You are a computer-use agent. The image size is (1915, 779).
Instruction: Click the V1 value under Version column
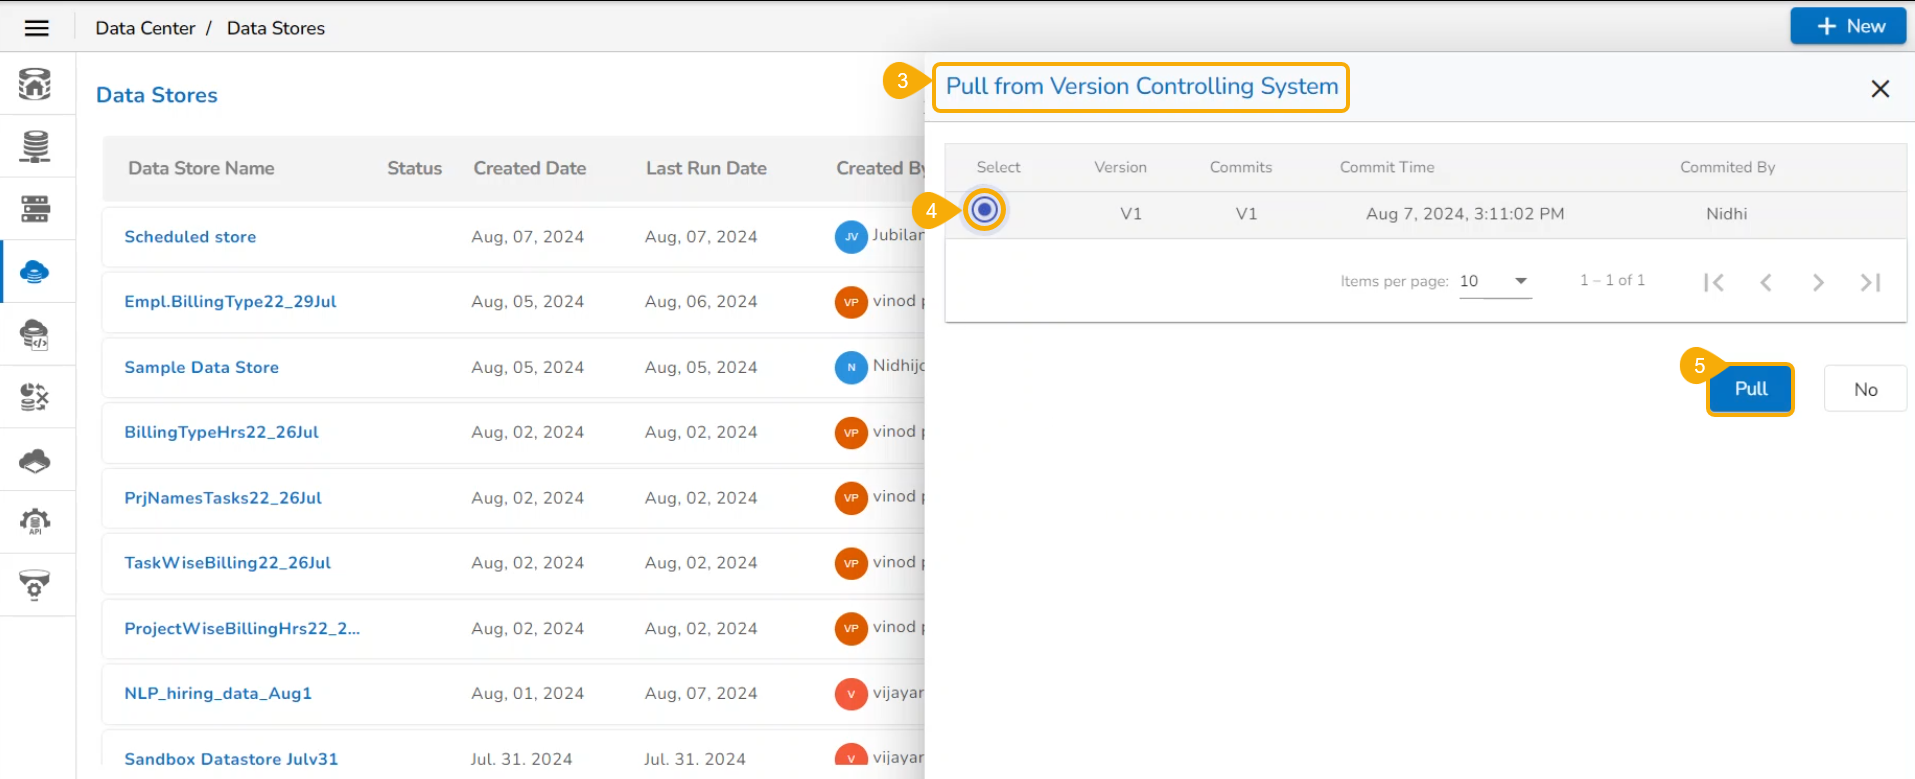(x=1131, y=214)
